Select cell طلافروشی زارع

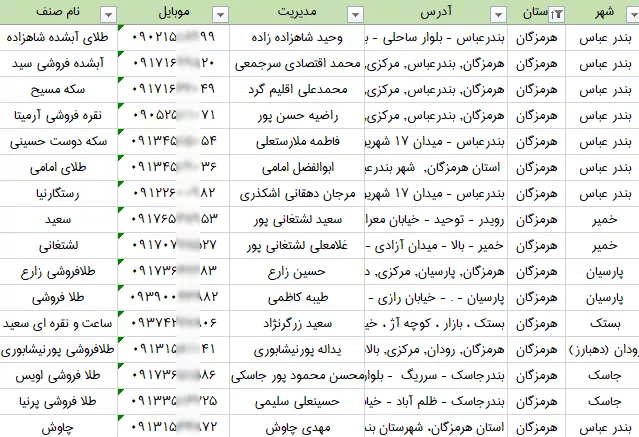coord(59,272)
